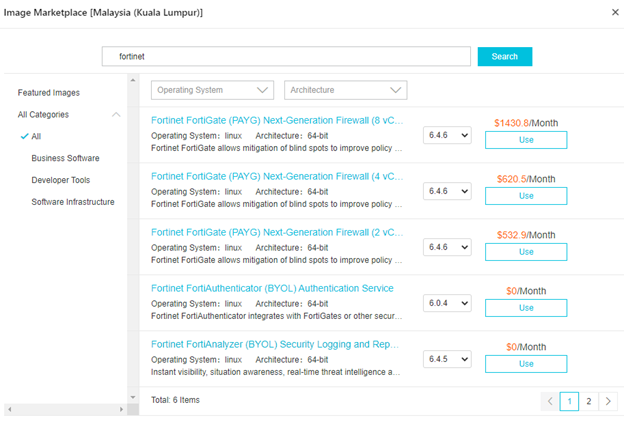Click Use for the $1430.8/Month image

[526, 140]
